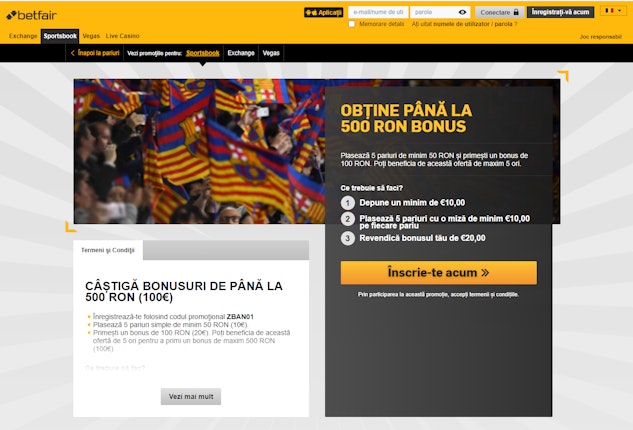Click 'Revendică bonusul tău de €20,00' text
The image size is (633, 430).
(422, 238)
